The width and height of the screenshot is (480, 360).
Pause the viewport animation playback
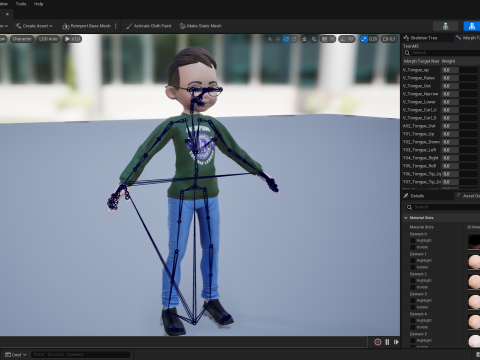click(x=387, y=342)
